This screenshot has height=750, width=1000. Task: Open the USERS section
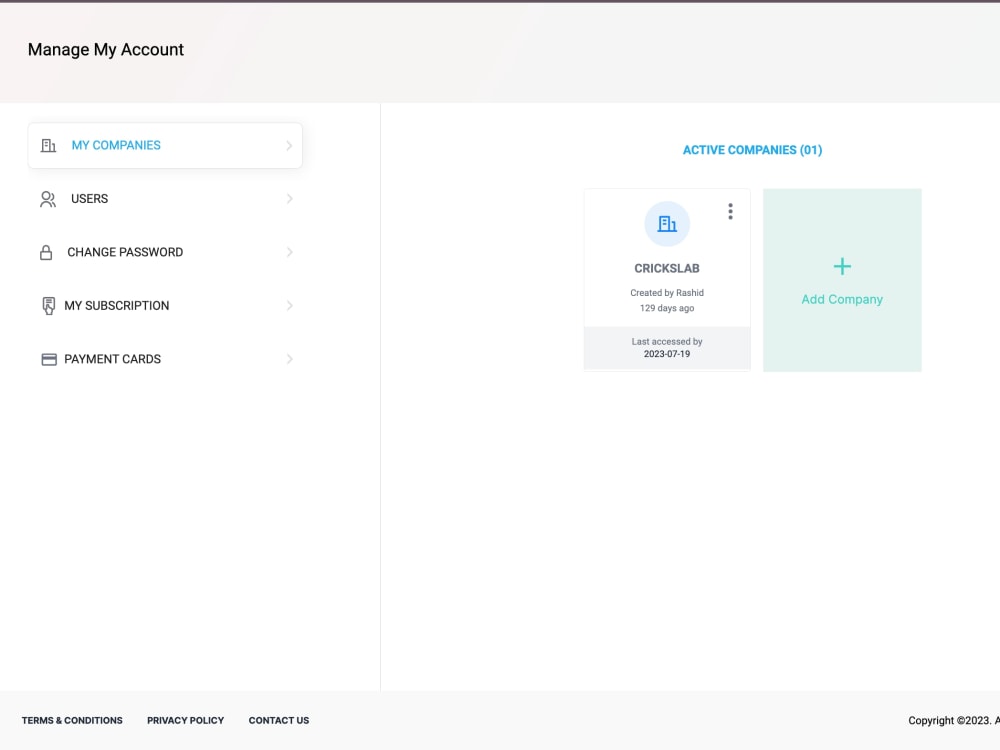tap(165, 199)
